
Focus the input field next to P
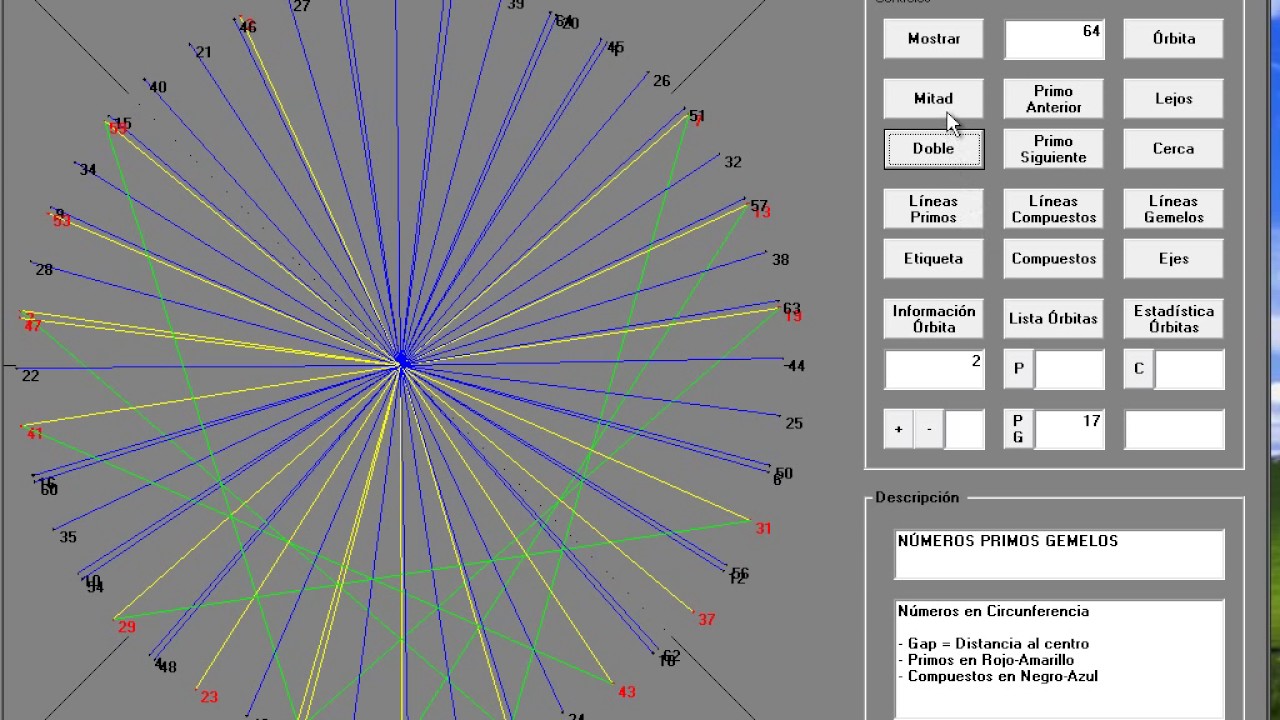coord(1069,369)
